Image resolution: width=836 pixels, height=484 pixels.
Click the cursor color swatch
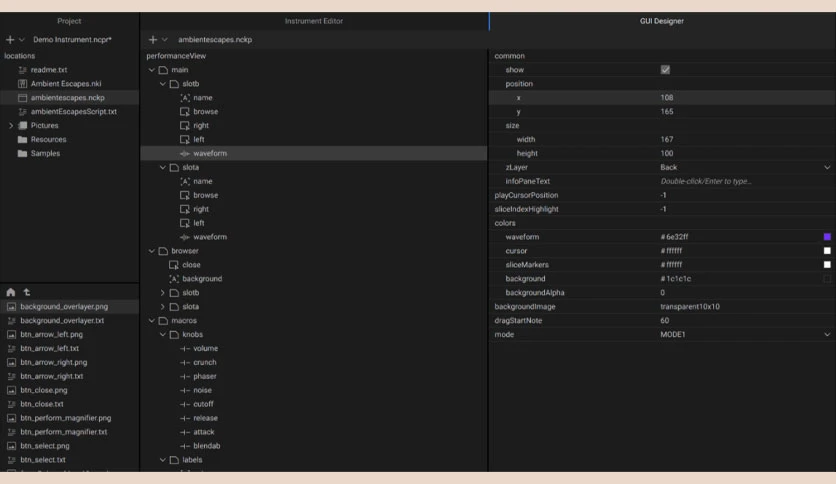tap(827, 251)
